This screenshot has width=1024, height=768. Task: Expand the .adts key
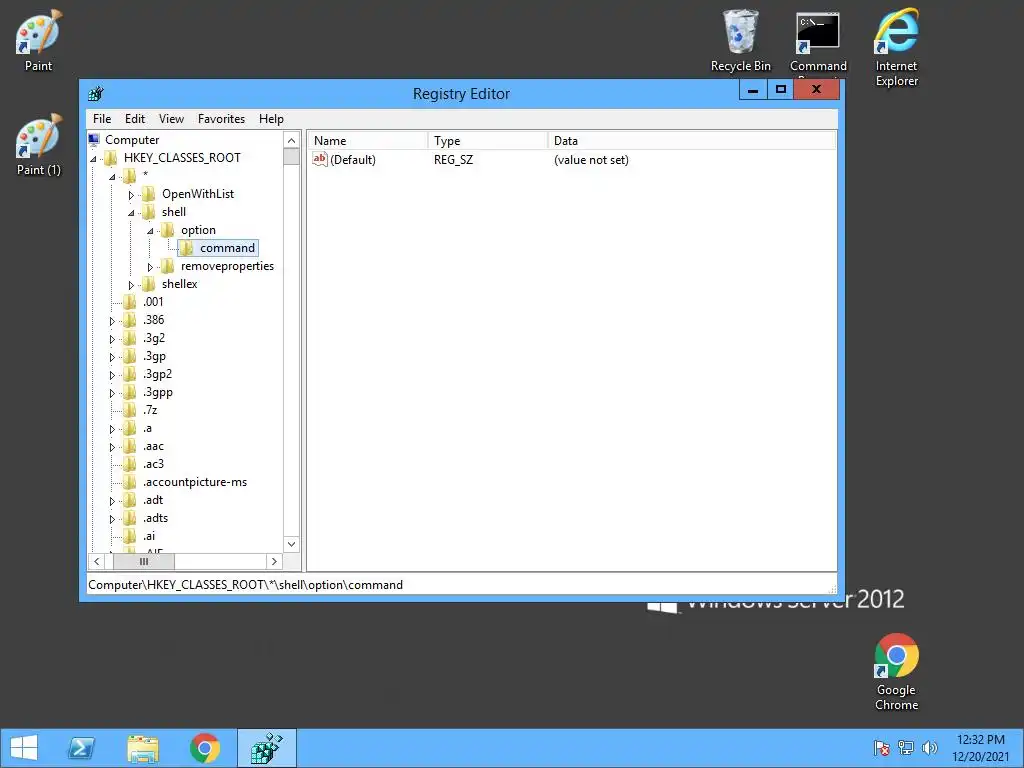[112, 519]
